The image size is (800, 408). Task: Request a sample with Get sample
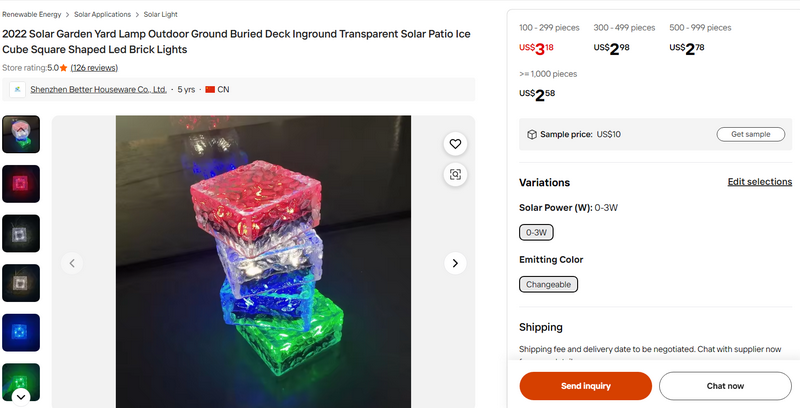[x=750, y=134]
